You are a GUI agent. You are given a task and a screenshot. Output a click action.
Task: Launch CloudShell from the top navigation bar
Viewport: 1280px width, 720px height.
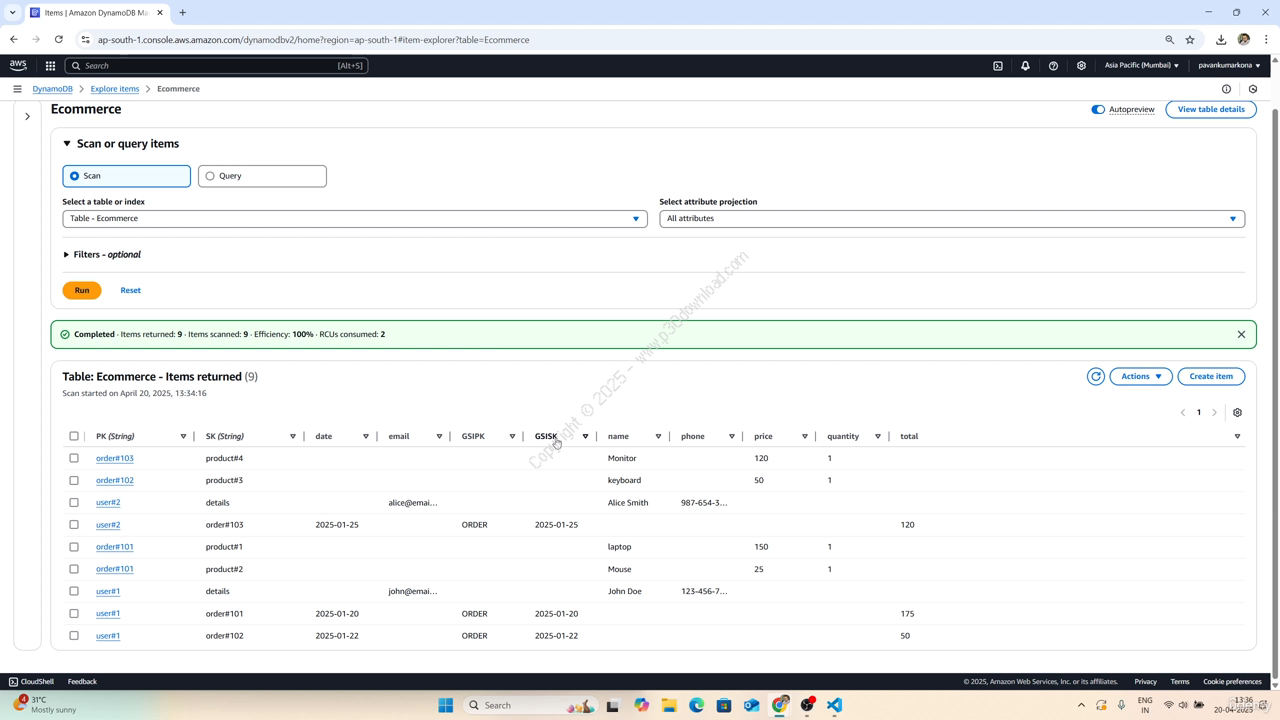tap(998, 66)
